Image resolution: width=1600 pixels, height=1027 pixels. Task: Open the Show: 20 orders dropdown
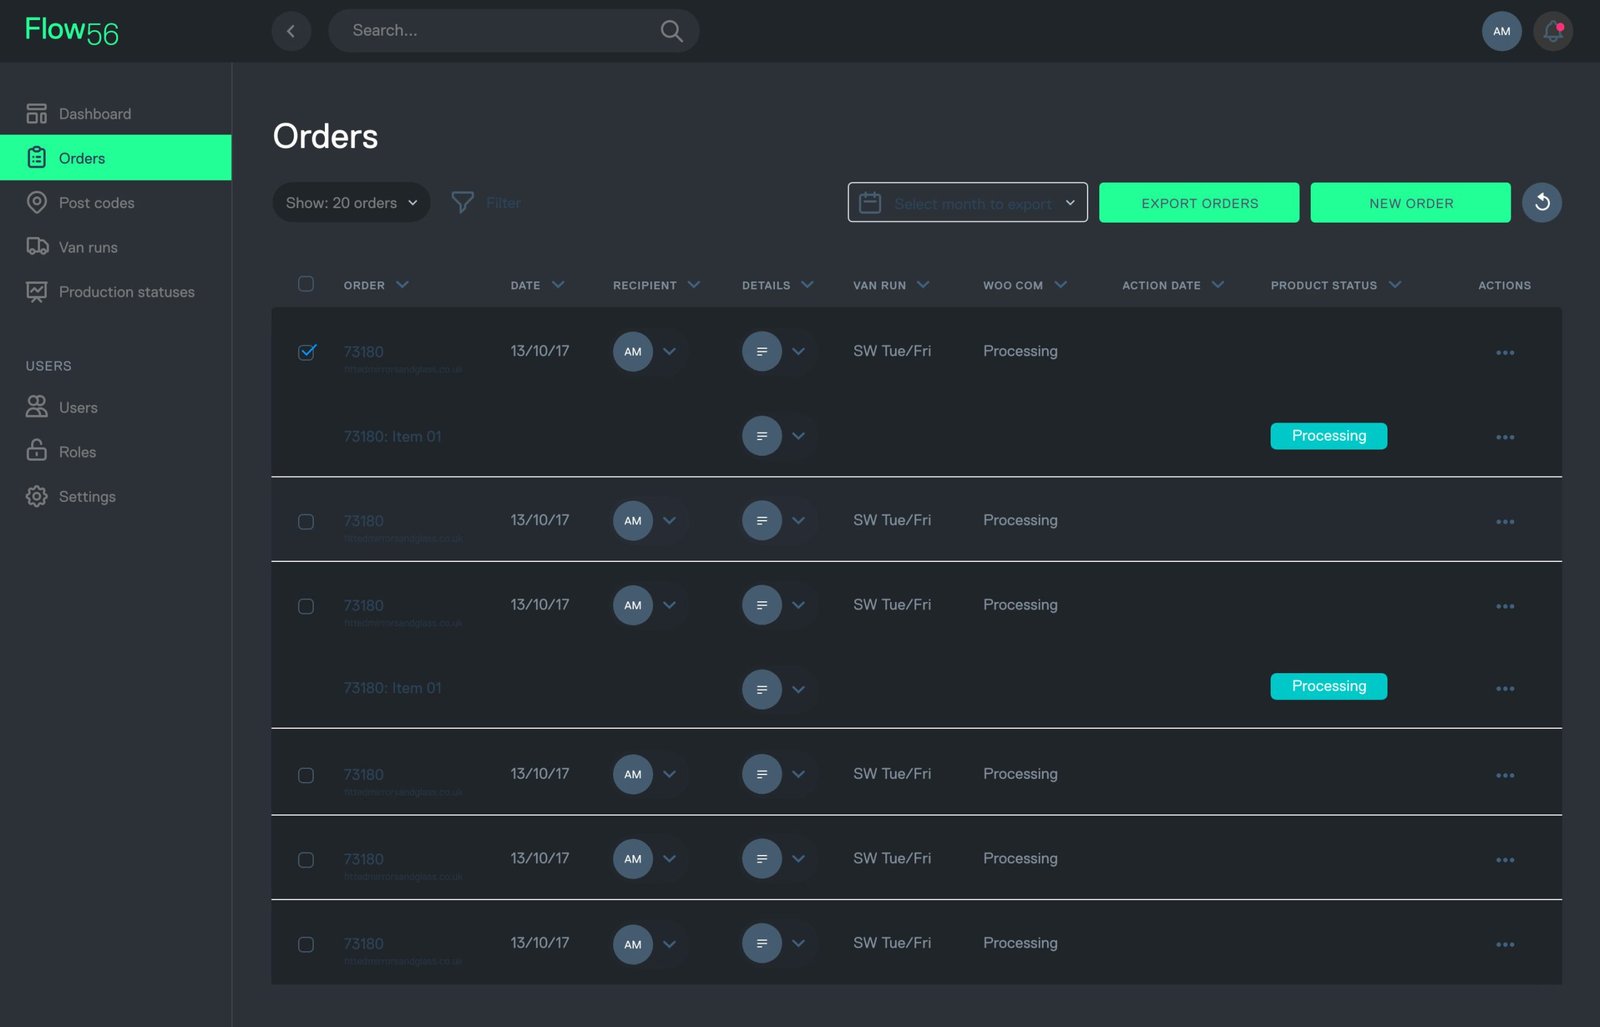point(351,203)
